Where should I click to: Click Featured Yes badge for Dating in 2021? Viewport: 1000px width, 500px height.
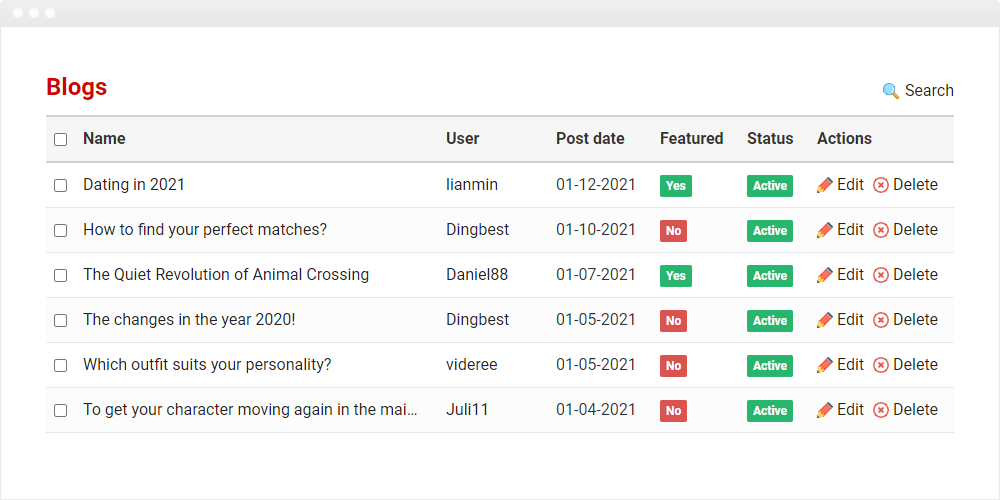point(676,186)
